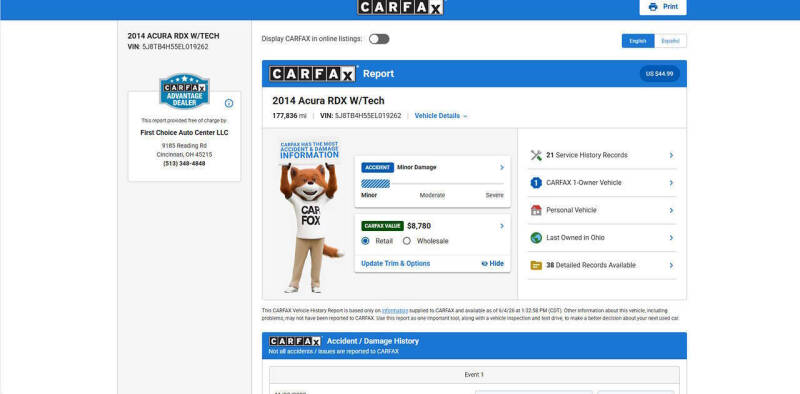
Task: Click the CARFAX Advantage Dealer badge
Action: pos(184,91)
